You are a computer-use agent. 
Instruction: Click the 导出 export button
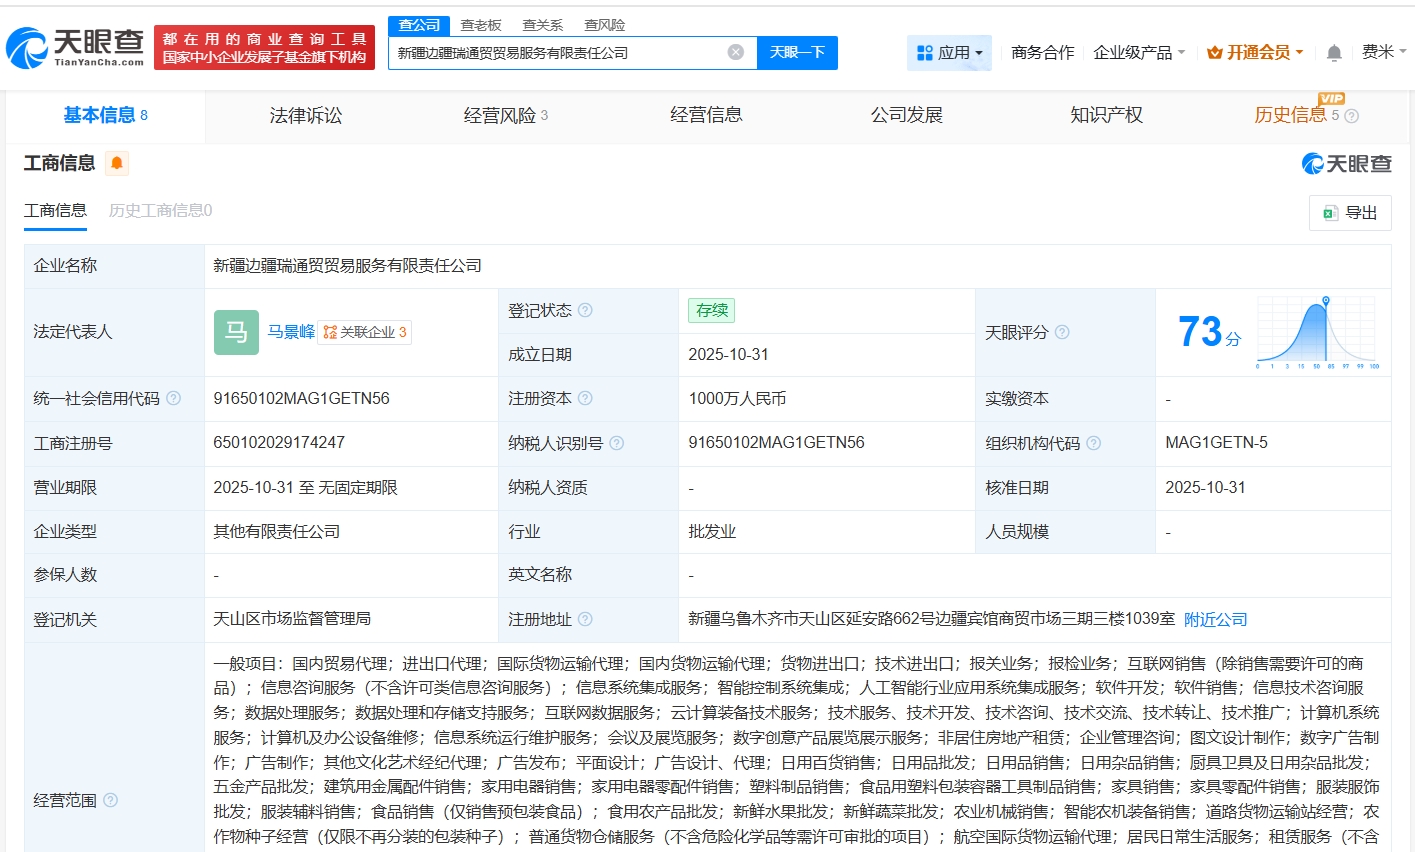[x=1350, y=213]
